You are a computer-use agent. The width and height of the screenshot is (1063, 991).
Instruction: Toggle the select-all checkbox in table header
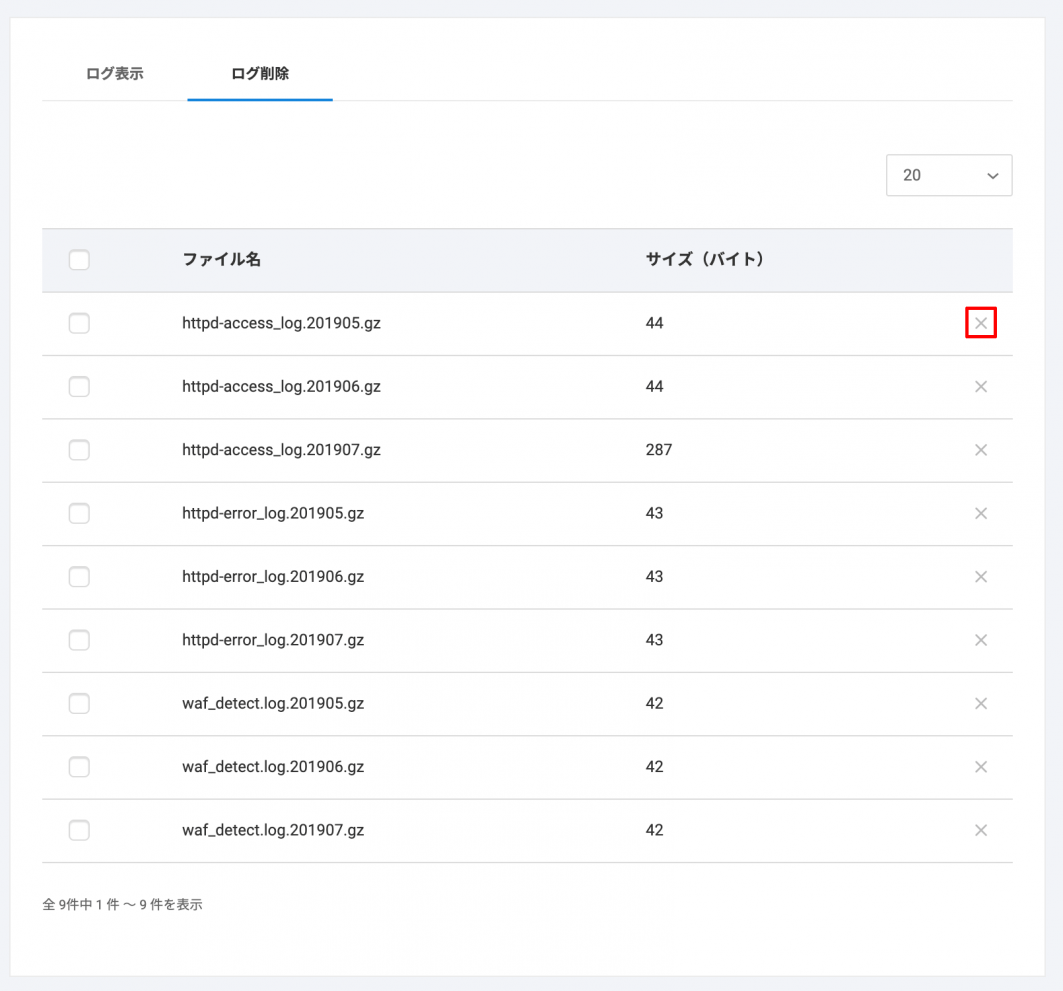[x=79, y=260]
